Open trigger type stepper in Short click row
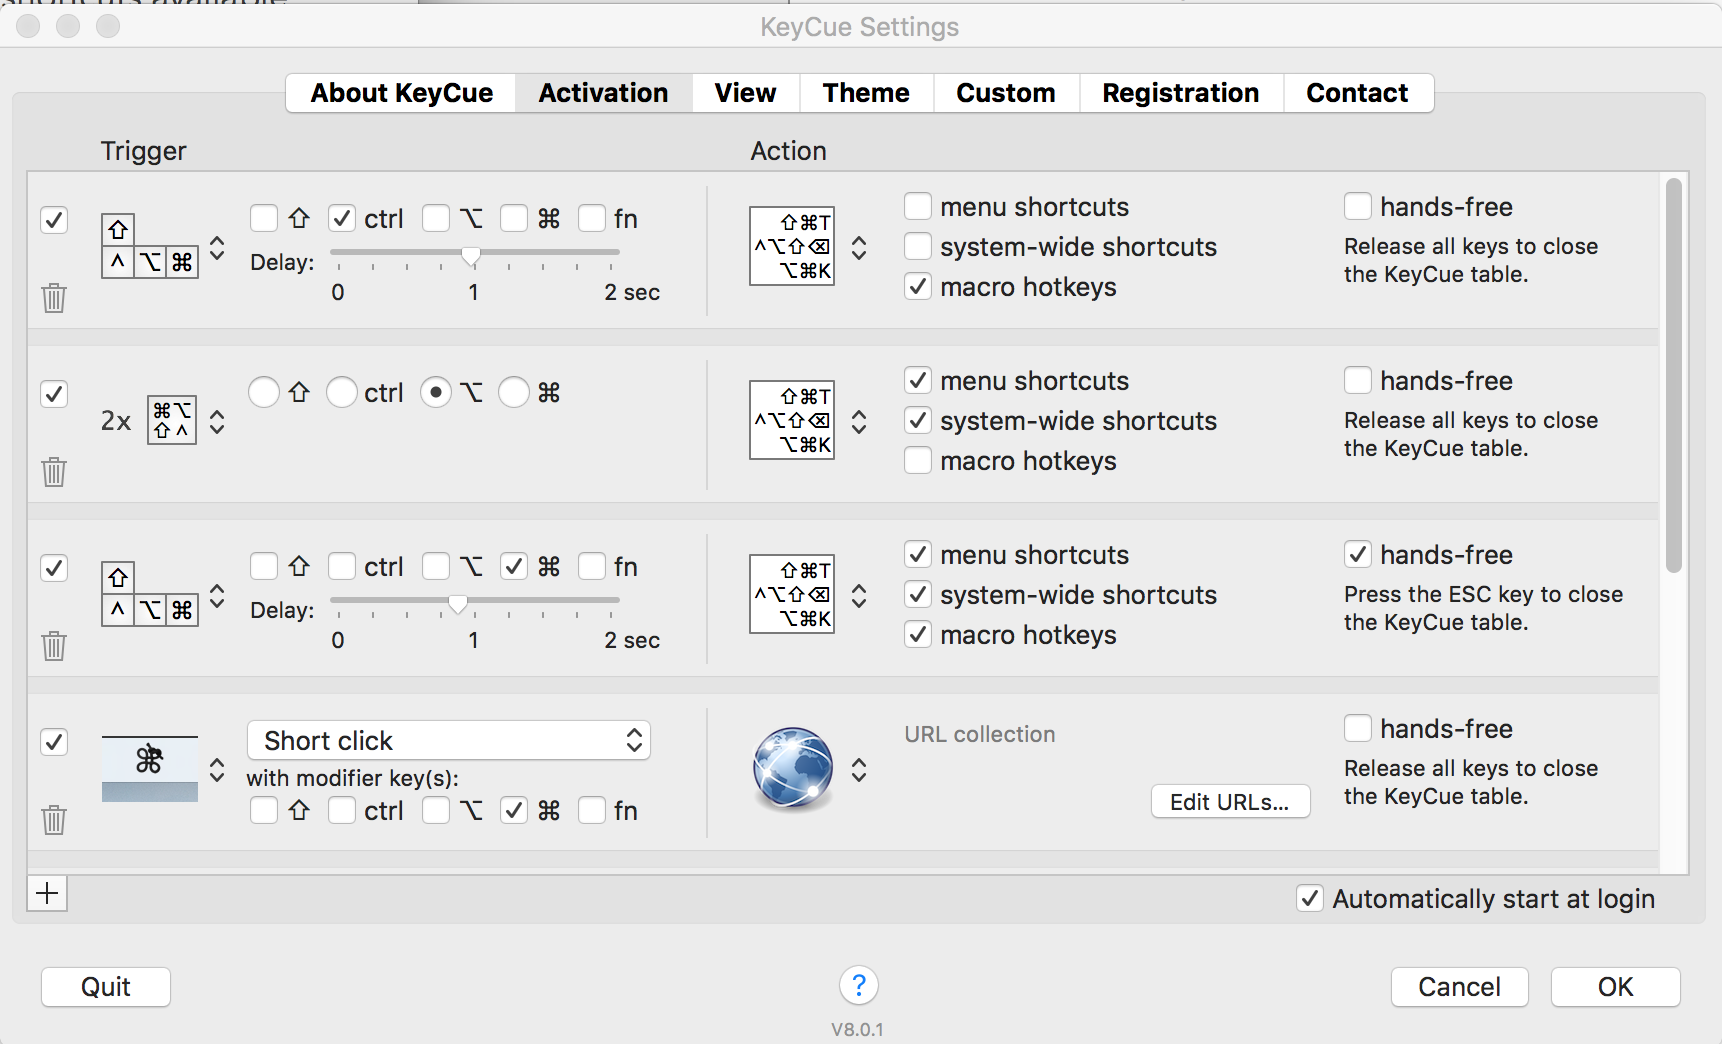This screenshot has height=1044, width=1722. pos(217,769)
